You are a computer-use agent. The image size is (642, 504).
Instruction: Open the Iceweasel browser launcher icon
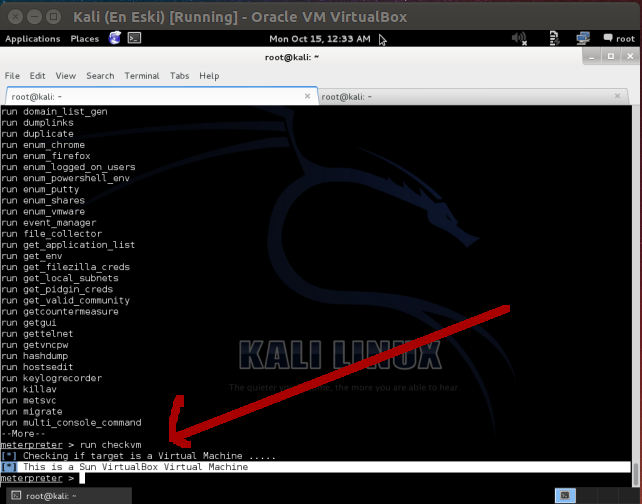[115, 38]
